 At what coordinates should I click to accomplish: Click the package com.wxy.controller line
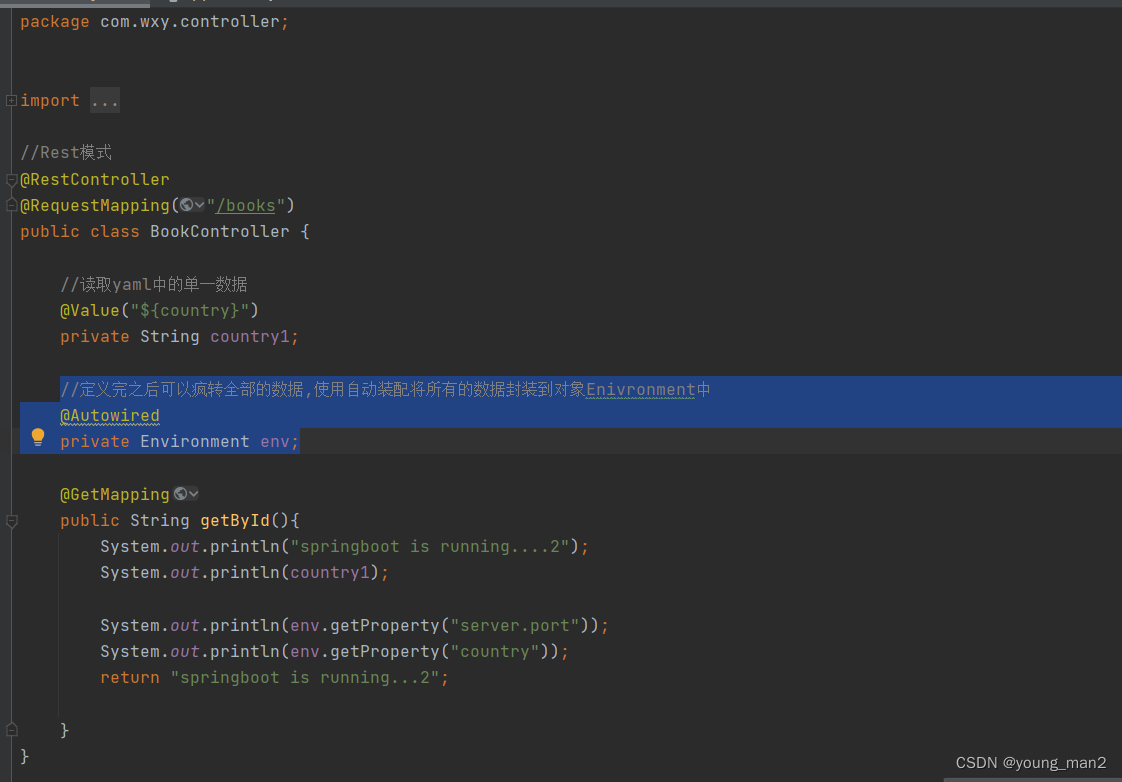coord(154,21)
